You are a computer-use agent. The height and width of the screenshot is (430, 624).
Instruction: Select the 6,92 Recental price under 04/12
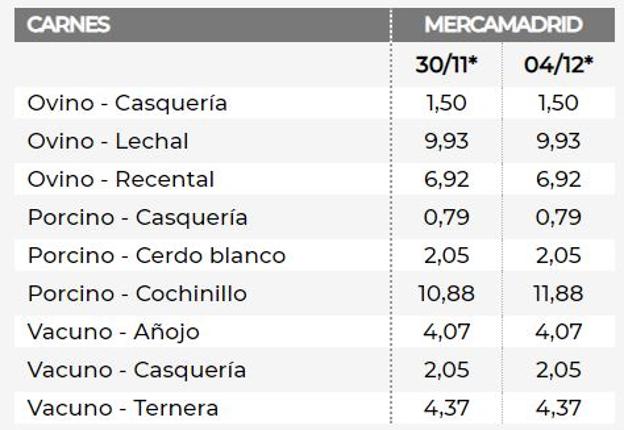[x=558, y=180]
